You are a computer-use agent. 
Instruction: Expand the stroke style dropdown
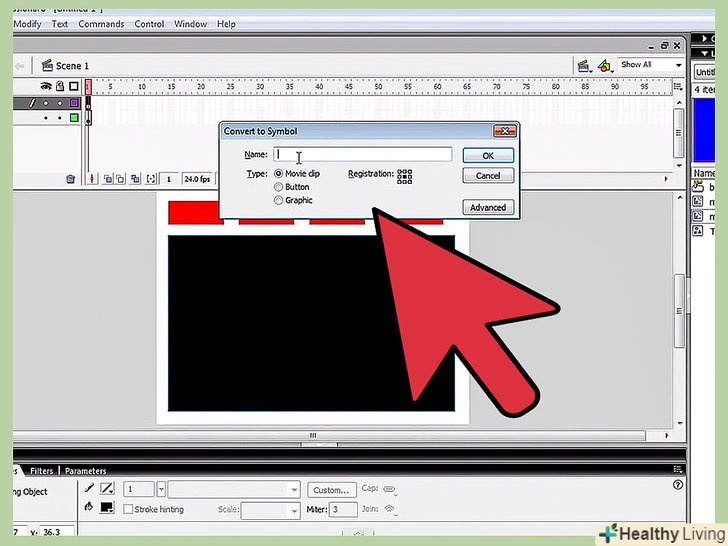pos(293,490)
